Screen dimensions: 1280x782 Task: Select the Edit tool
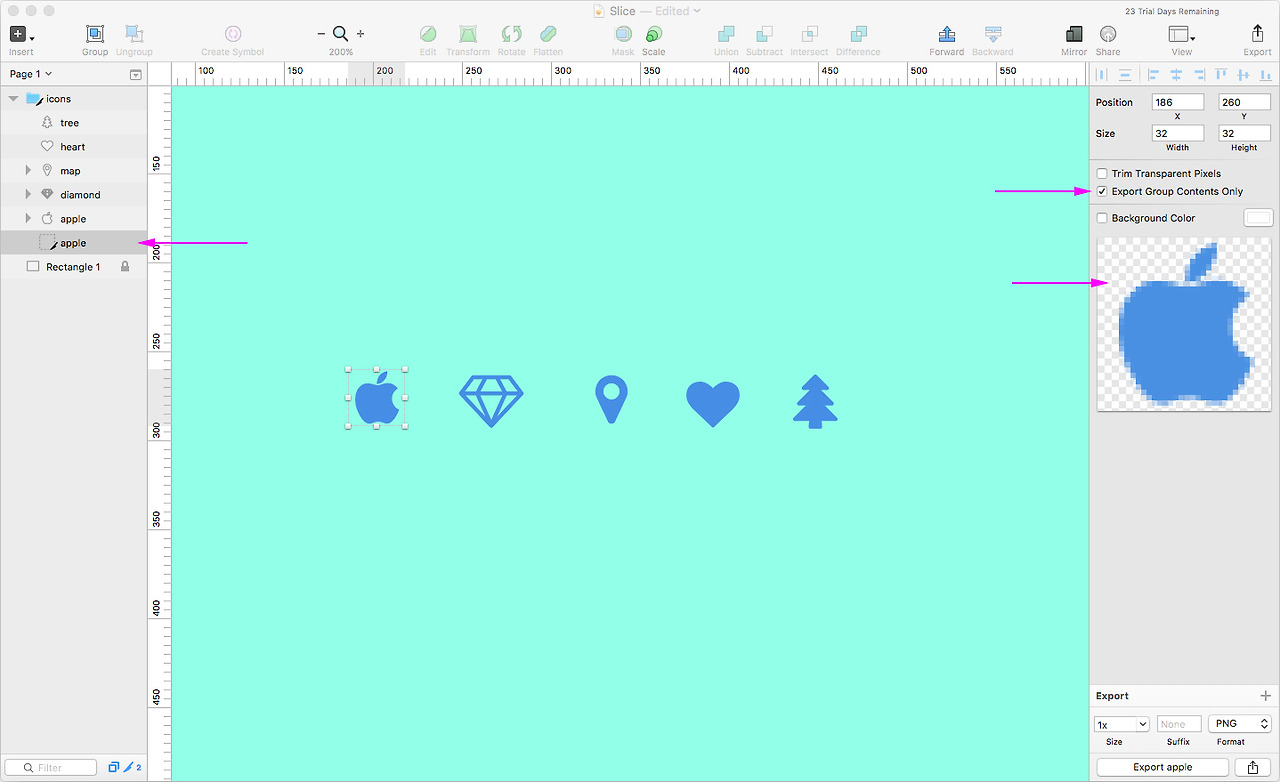(428, 34)
